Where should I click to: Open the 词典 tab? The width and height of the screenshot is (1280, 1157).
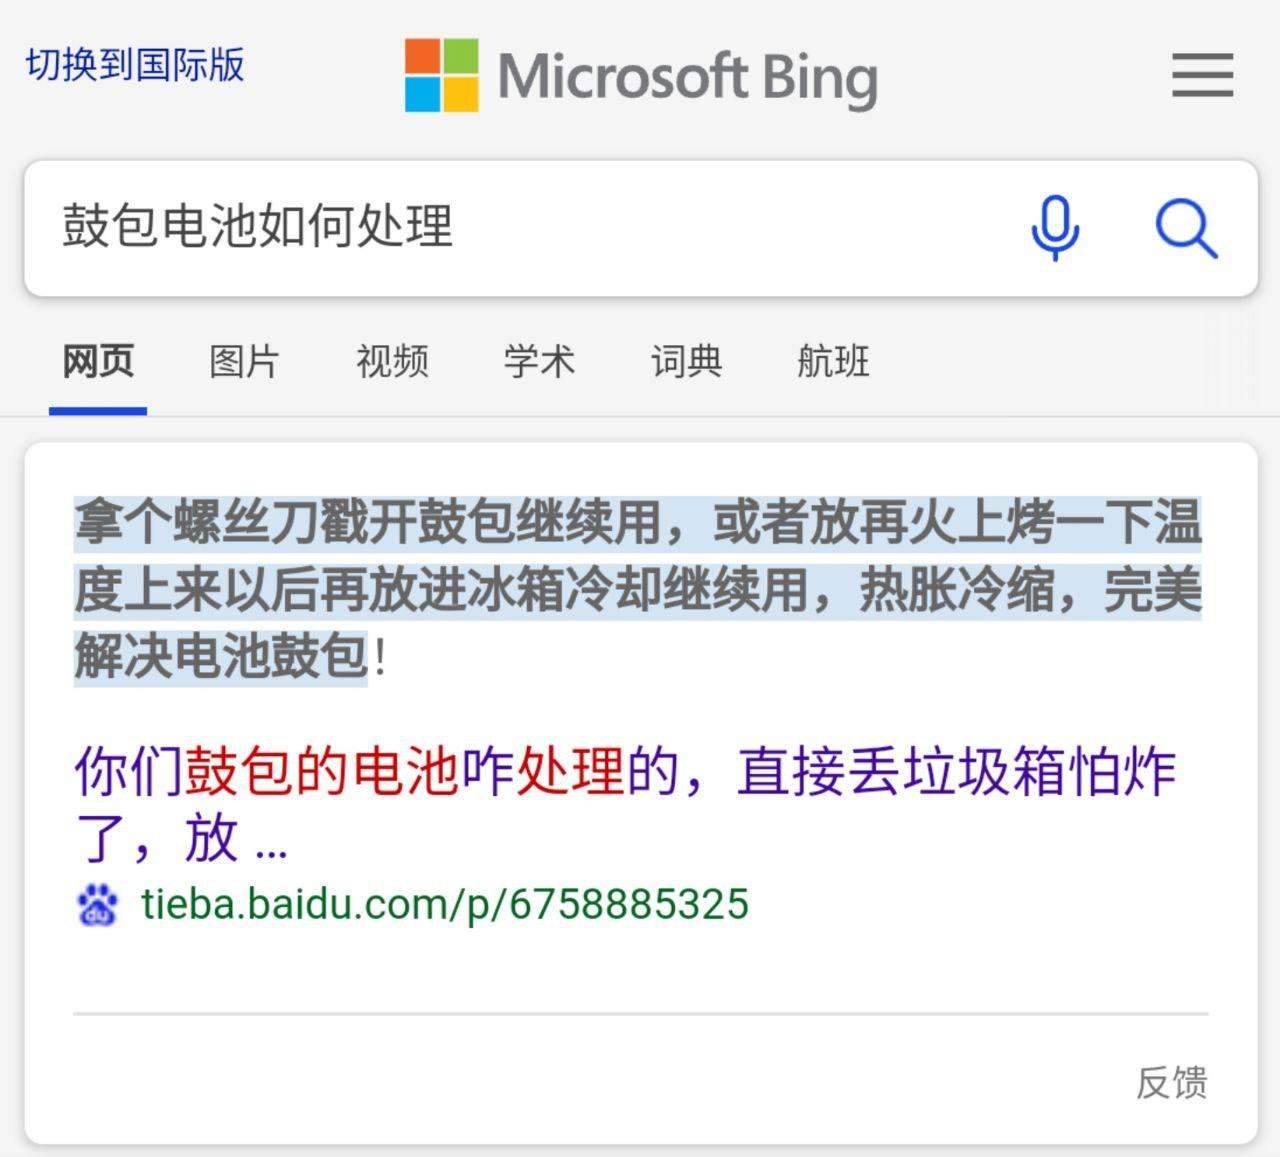pyautogui.click(x=686, y=361)
